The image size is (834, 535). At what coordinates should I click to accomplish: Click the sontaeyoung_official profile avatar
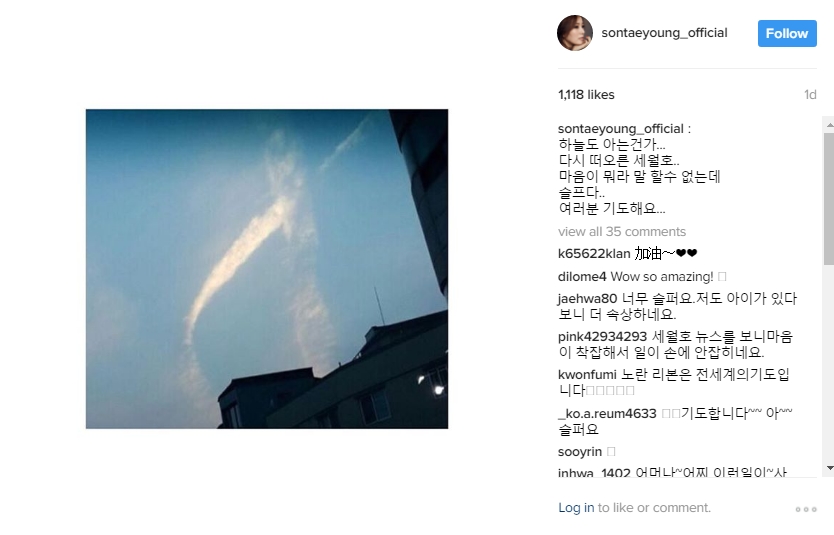pos(574,33)
